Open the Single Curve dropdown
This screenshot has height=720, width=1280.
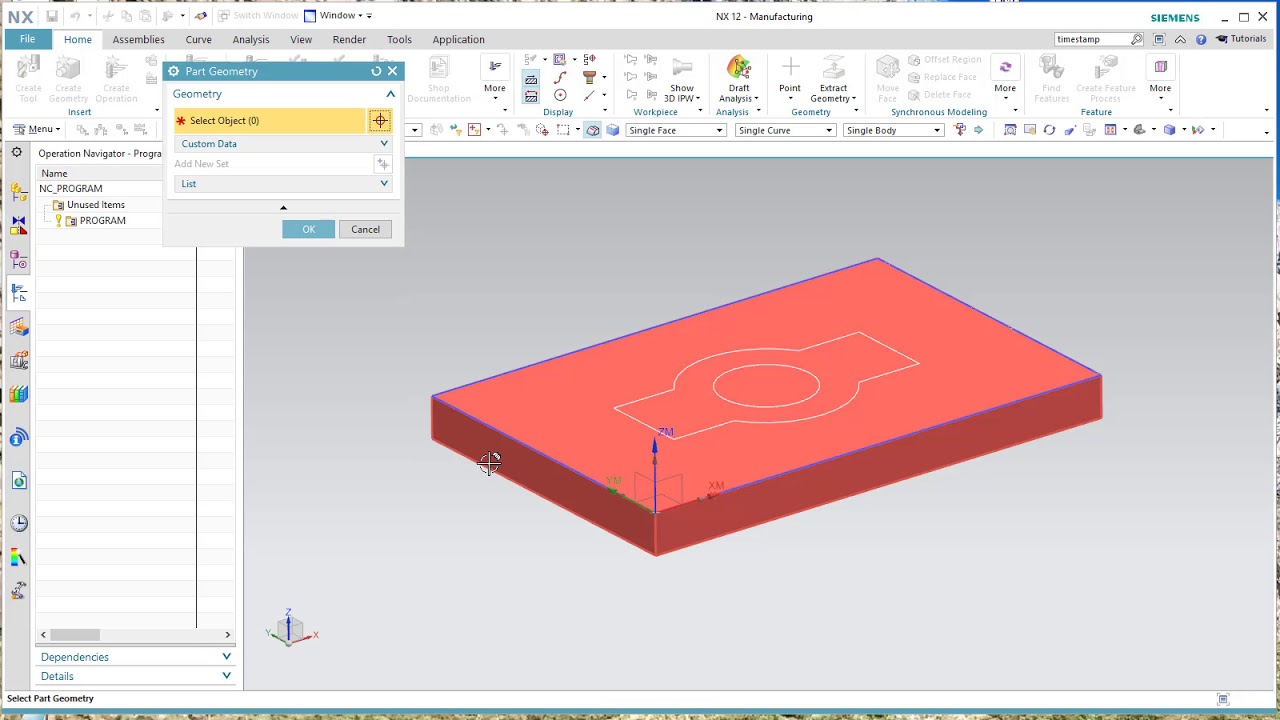(x=784, y=130)
